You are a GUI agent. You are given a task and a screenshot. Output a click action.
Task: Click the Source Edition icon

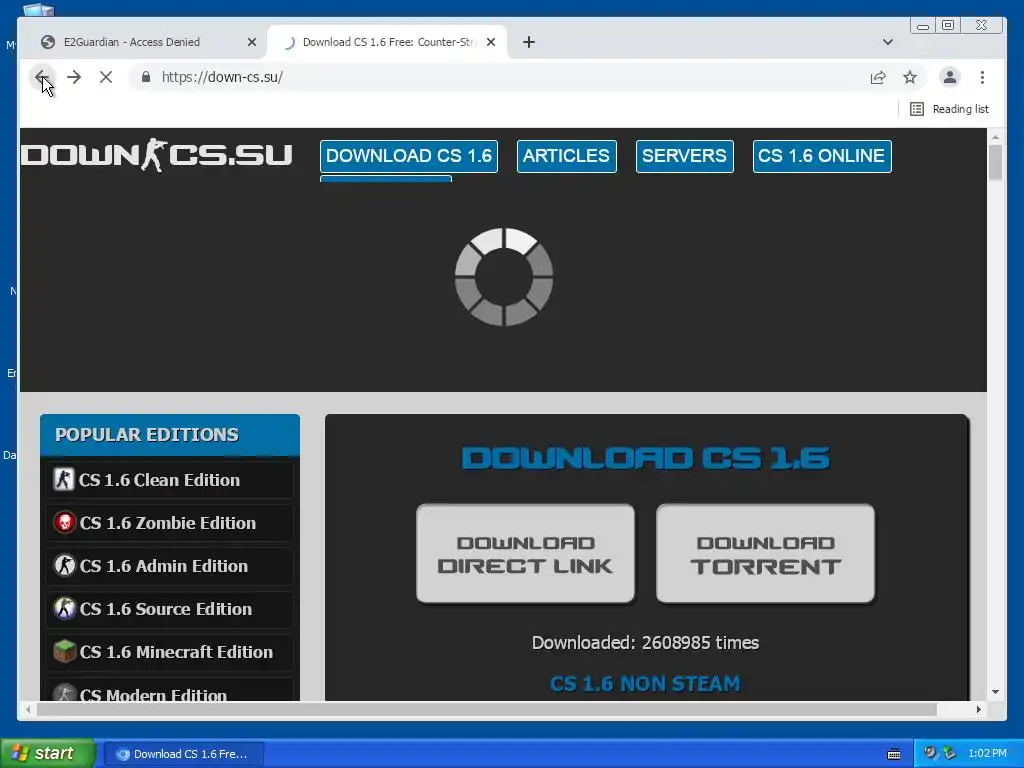(64, 609)
